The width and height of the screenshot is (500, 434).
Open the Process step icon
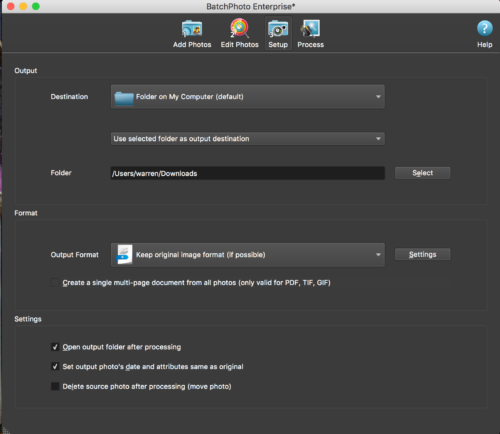[310, 29]
